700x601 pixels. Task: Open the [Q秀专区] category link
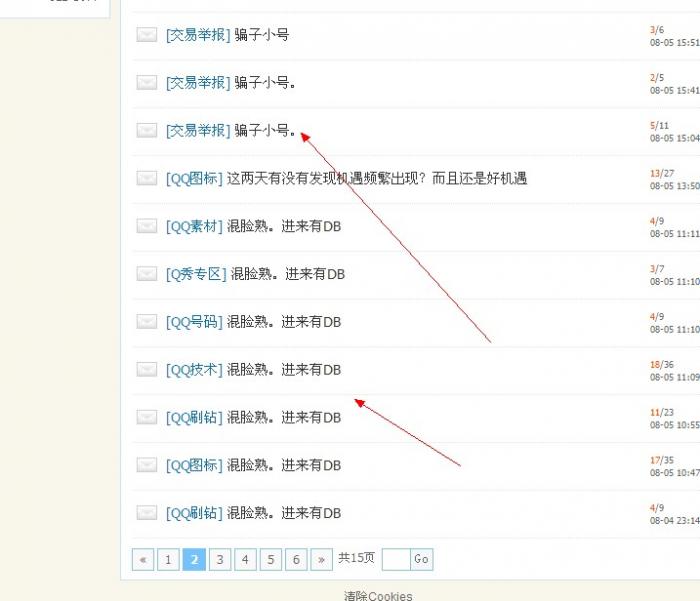(196, 274)
